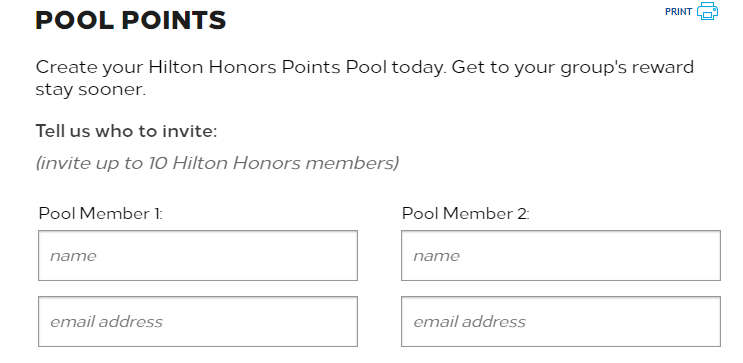Viewport: 743px width, 363px height.
Task: Click the 'Tell us who to invite:' text
Action: point(126,131)
